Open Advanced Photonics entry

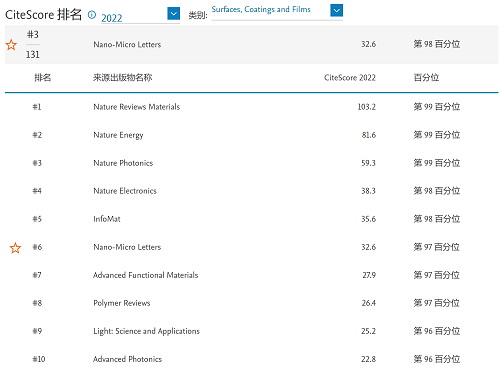pos(127,359)
